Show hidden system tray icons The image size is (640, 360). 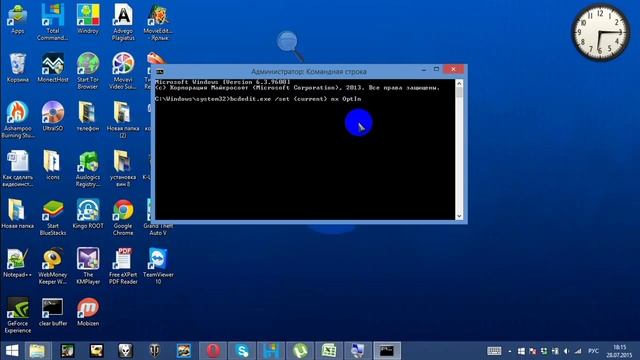(x=510, y=351)
